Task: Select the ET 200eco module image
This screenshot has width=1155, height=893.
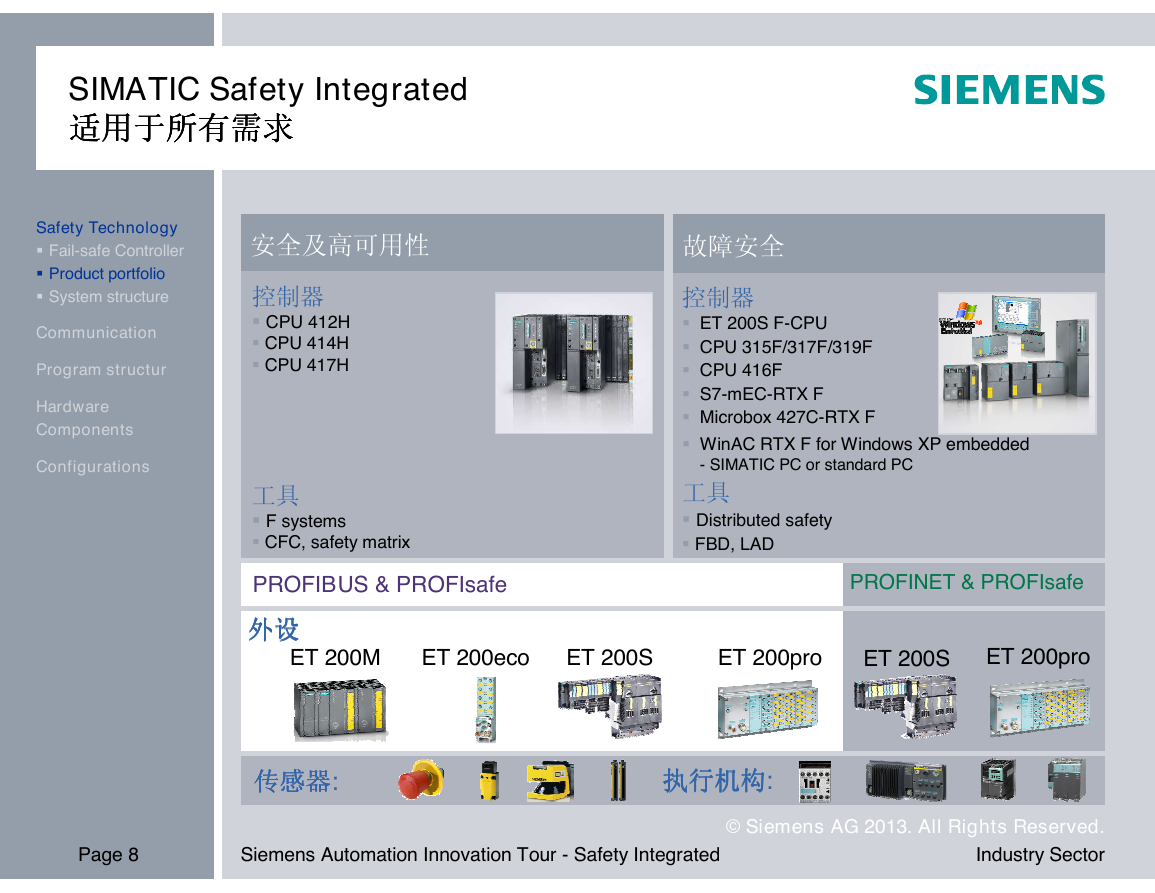Action: [485, 709]
